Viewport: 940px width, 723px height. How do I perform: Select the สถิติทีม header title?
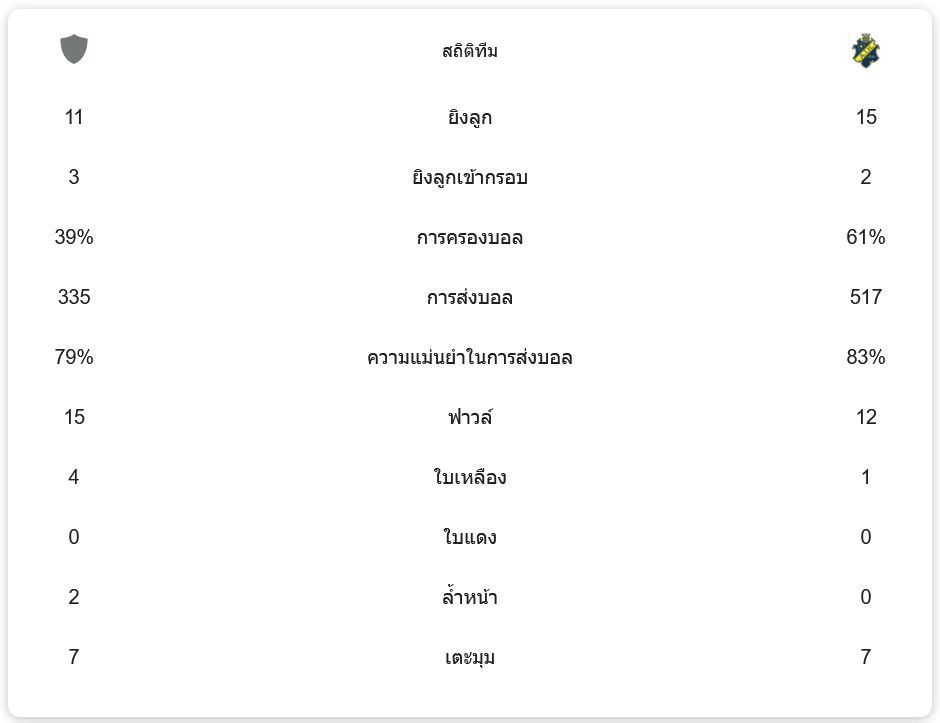coord(470,51)
